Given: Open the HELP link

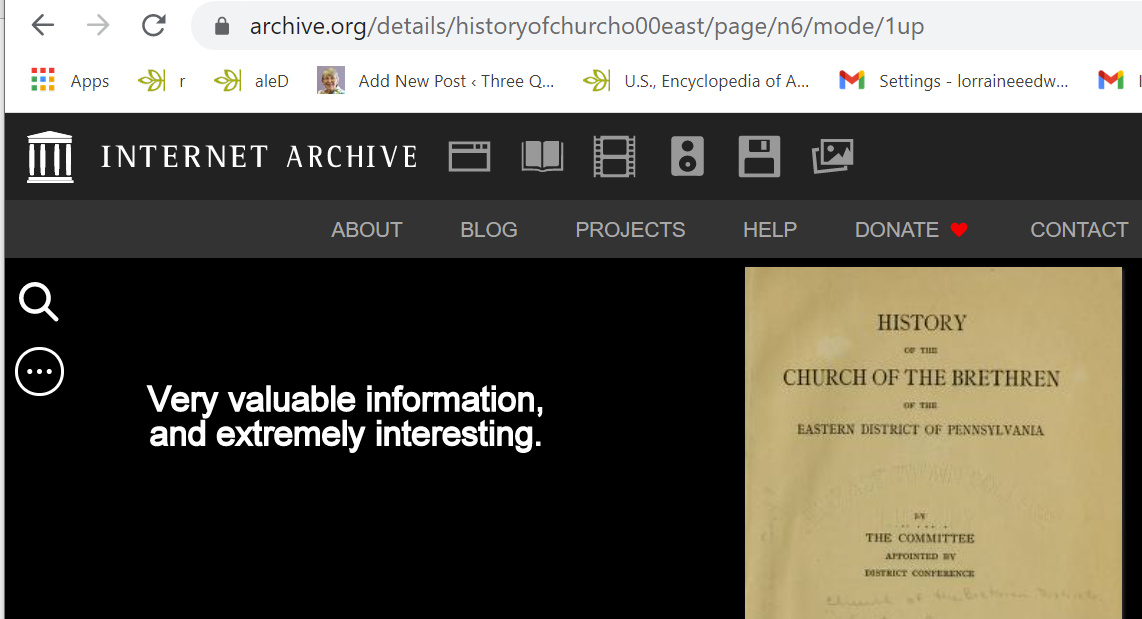Looking at the screenshot, I should 769,230.
